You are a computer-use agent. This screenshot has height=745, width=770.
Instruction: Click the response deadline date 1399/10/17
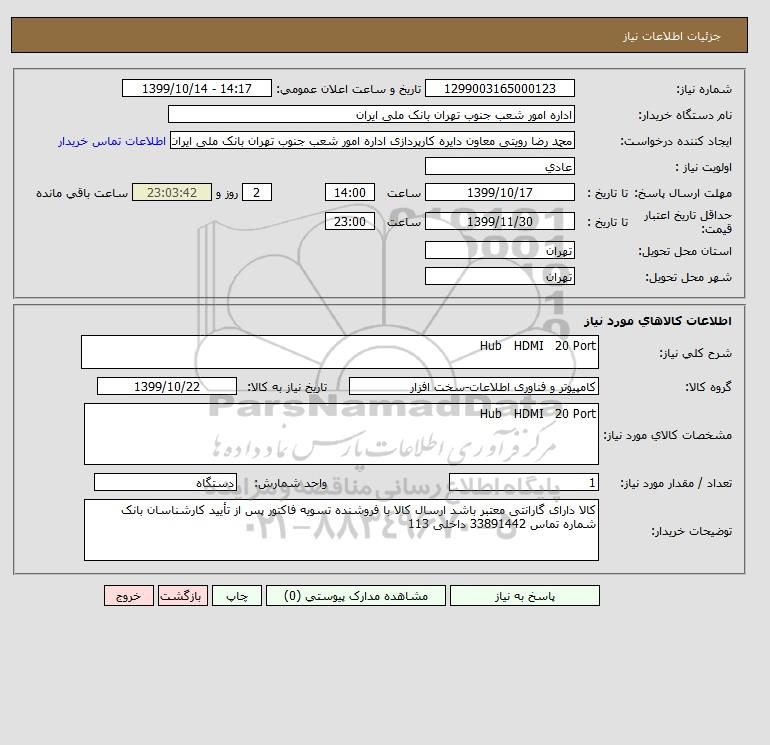coord(499,193)
